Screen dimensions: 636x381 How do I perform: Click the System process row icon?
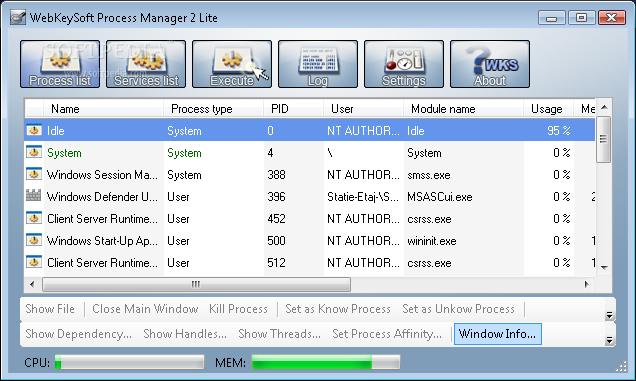point(34,153)
